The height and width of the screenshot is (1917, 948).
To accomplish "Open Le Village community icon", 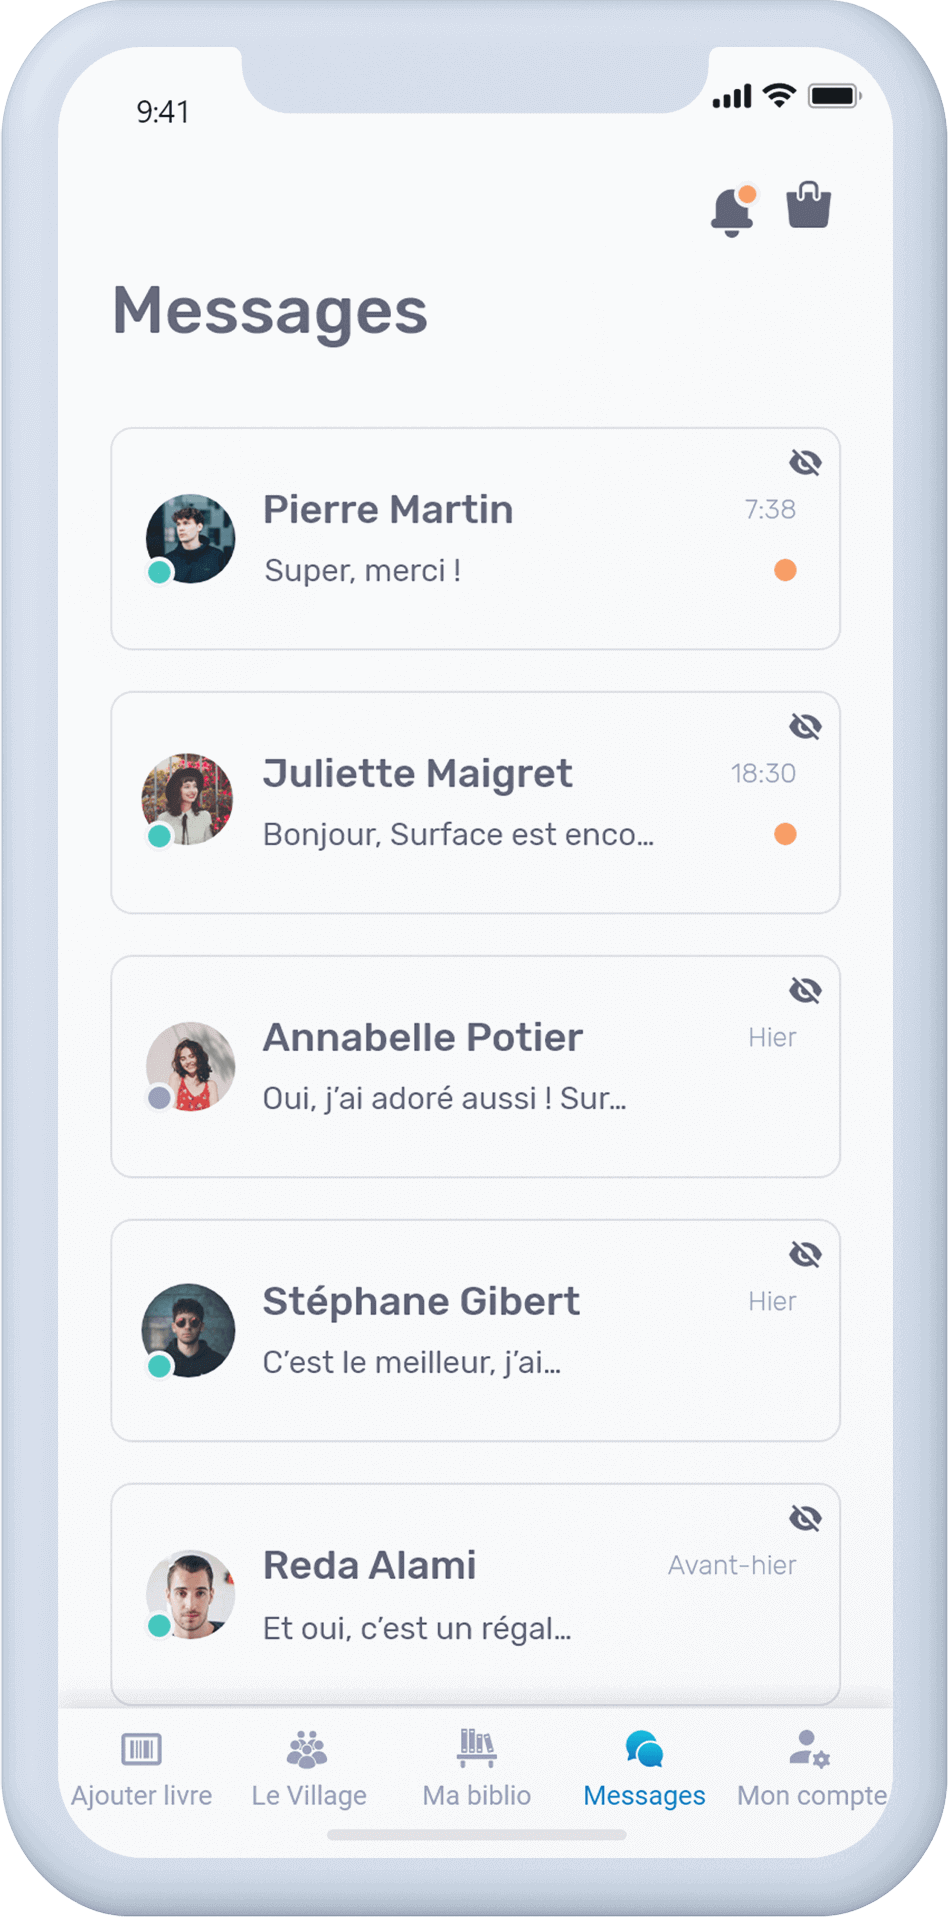I will (307, 1749).
